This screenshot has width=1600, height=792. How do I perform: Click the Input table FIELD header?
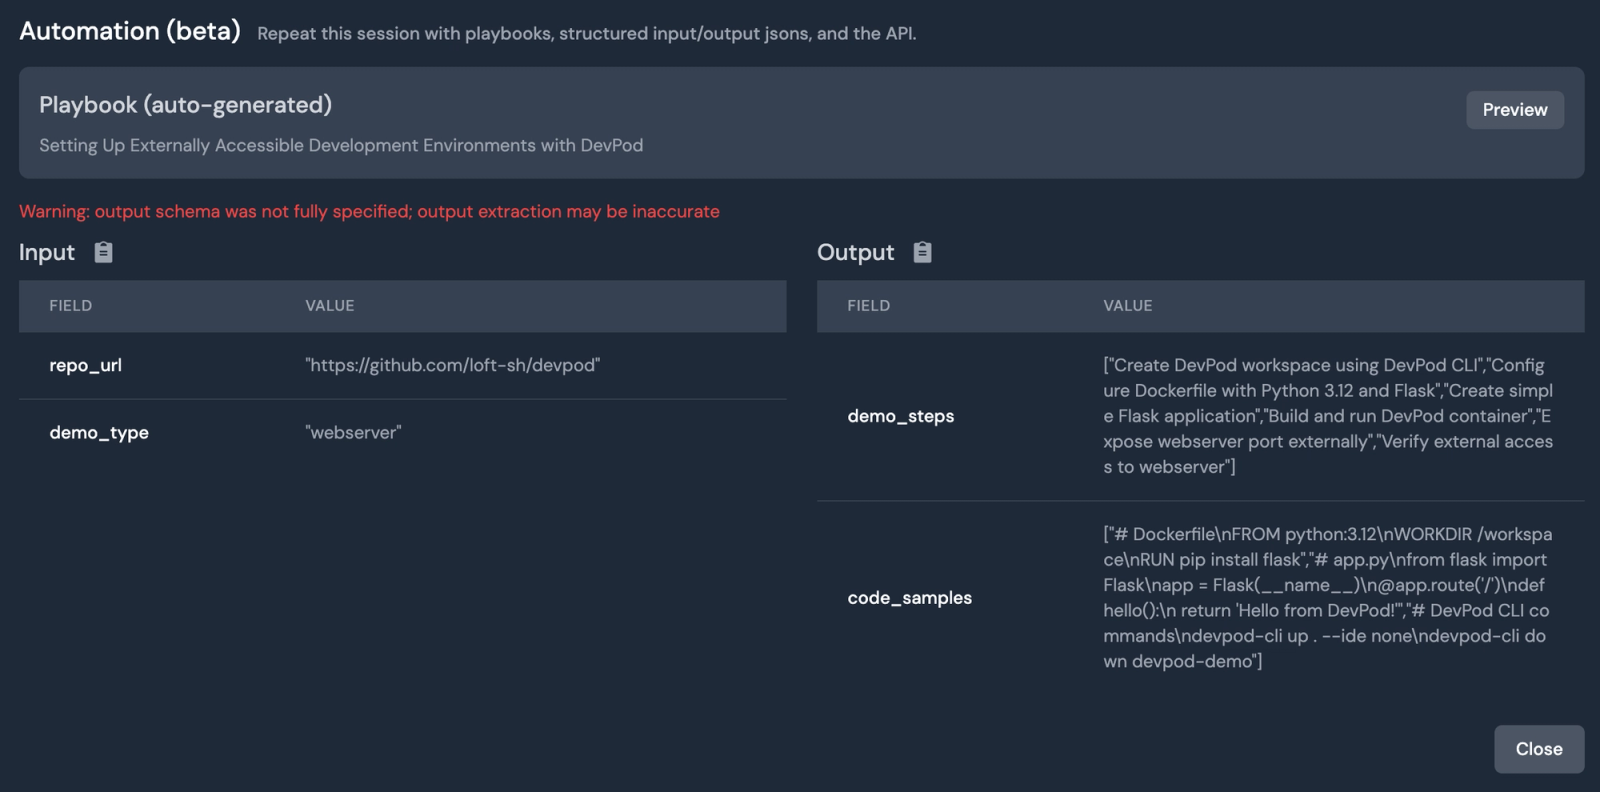tap(71, 305)
